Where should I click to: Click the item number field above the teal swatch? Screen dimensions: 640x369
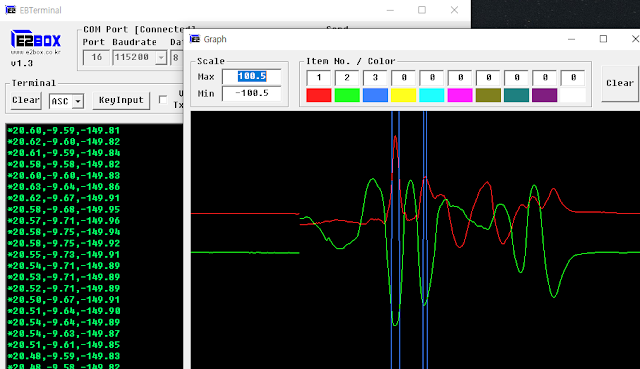click(x=516, y=78)
